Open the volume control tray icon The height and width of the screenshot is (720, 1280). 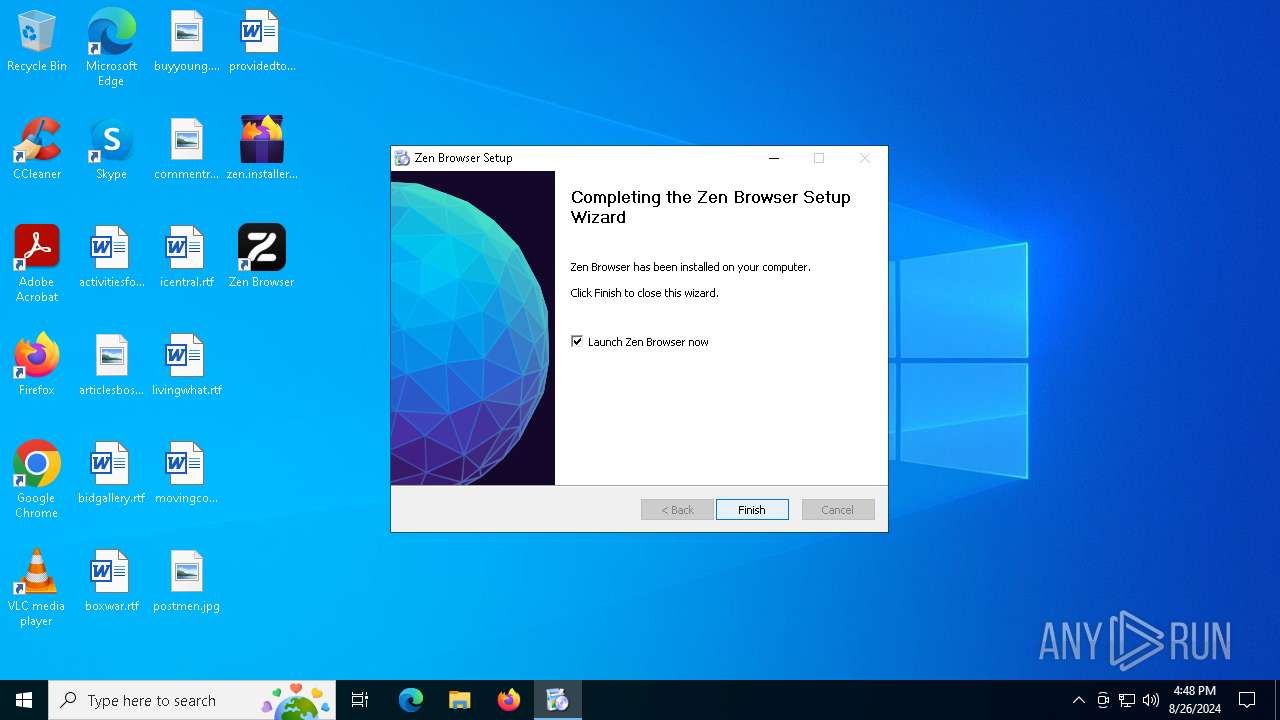coord(1151,700)
